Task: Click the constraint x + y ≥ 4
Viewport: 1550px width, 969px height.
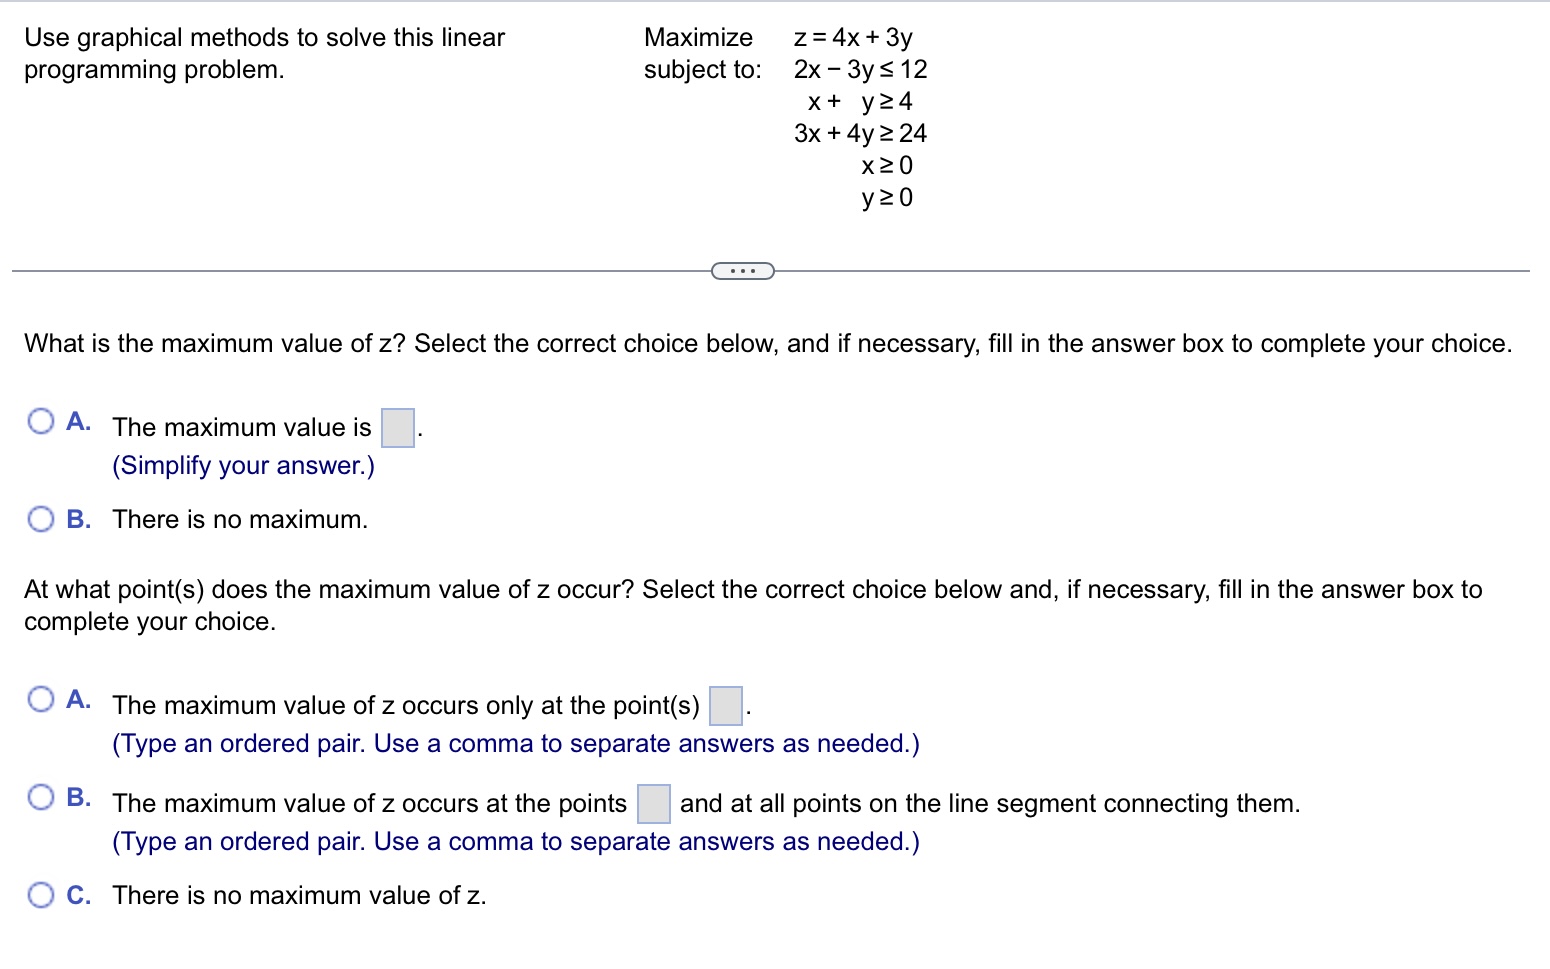Action: pos(861,101)
